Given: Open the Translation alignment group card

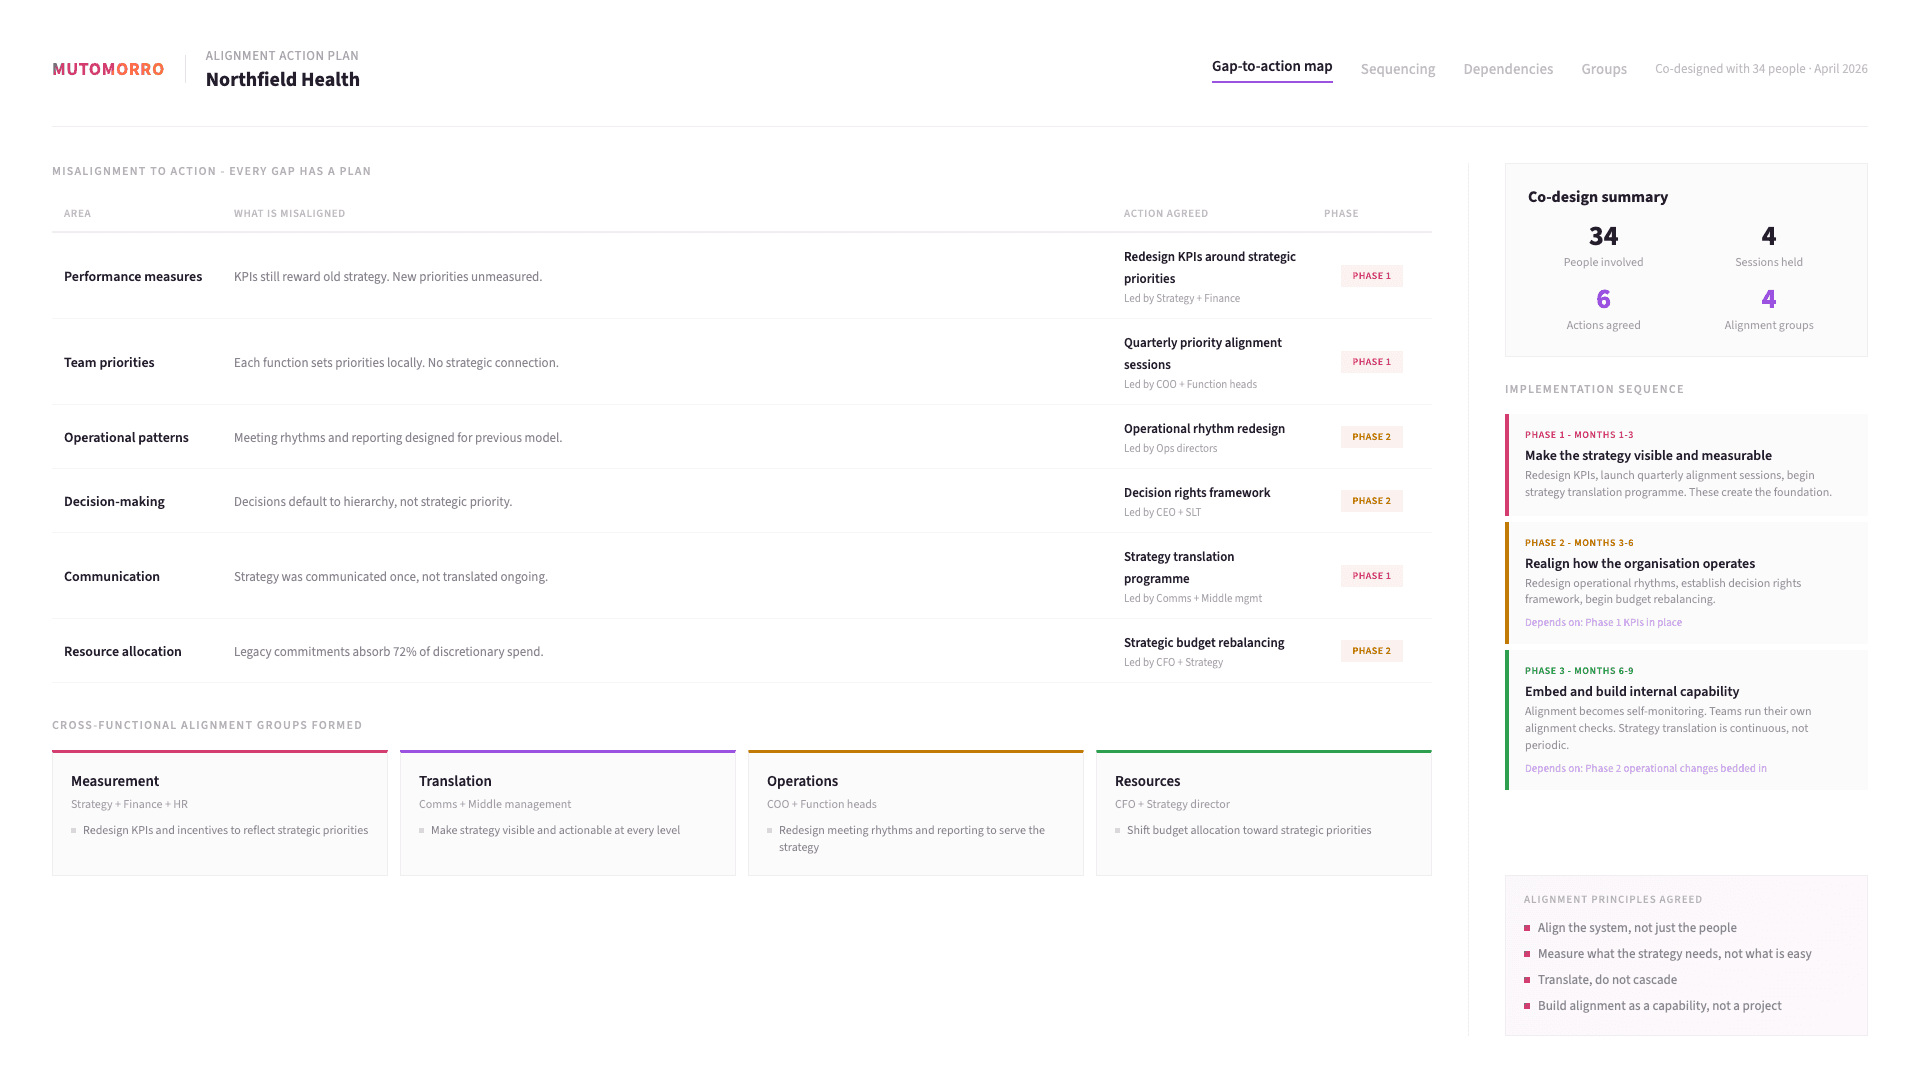Looking at the screenshot, I should pyautogui.click(x=567, y=812).
